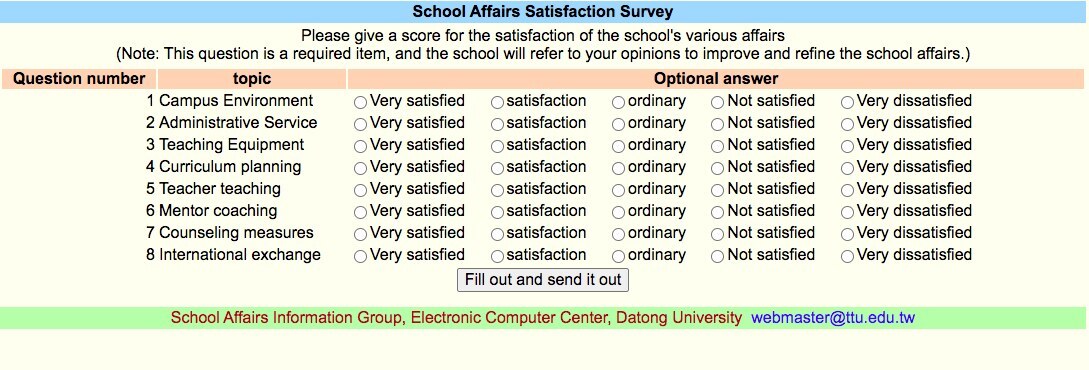Viewport: 1089px width, 370px height.
Task: Open the webmaster@ttu.edu.tw email link
Action: (x=833, y=318)
